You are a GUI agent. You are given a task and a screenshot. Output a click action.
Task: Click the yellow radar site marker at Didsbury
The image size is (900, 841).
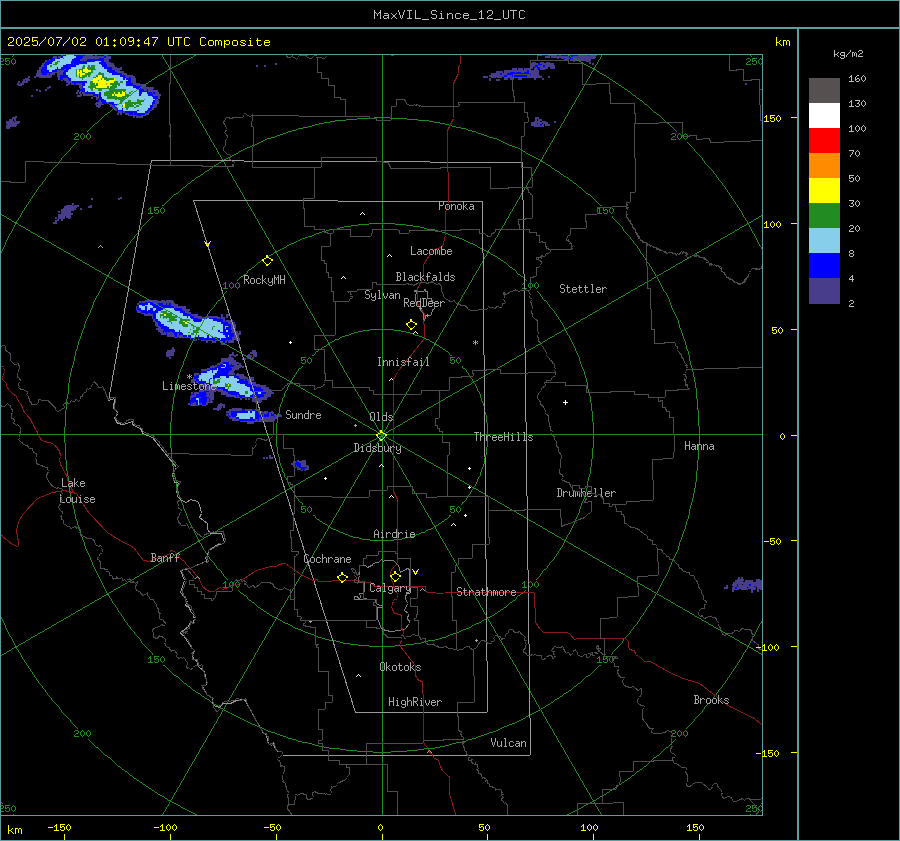pyautogui.click(x=382, y=436)
